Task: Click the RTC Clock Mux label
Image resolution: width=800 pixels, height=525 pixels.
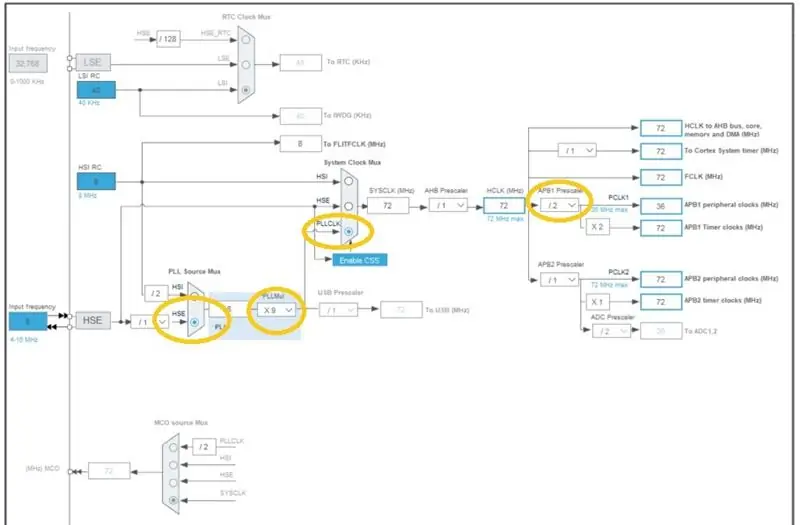Action: [246, 17]
